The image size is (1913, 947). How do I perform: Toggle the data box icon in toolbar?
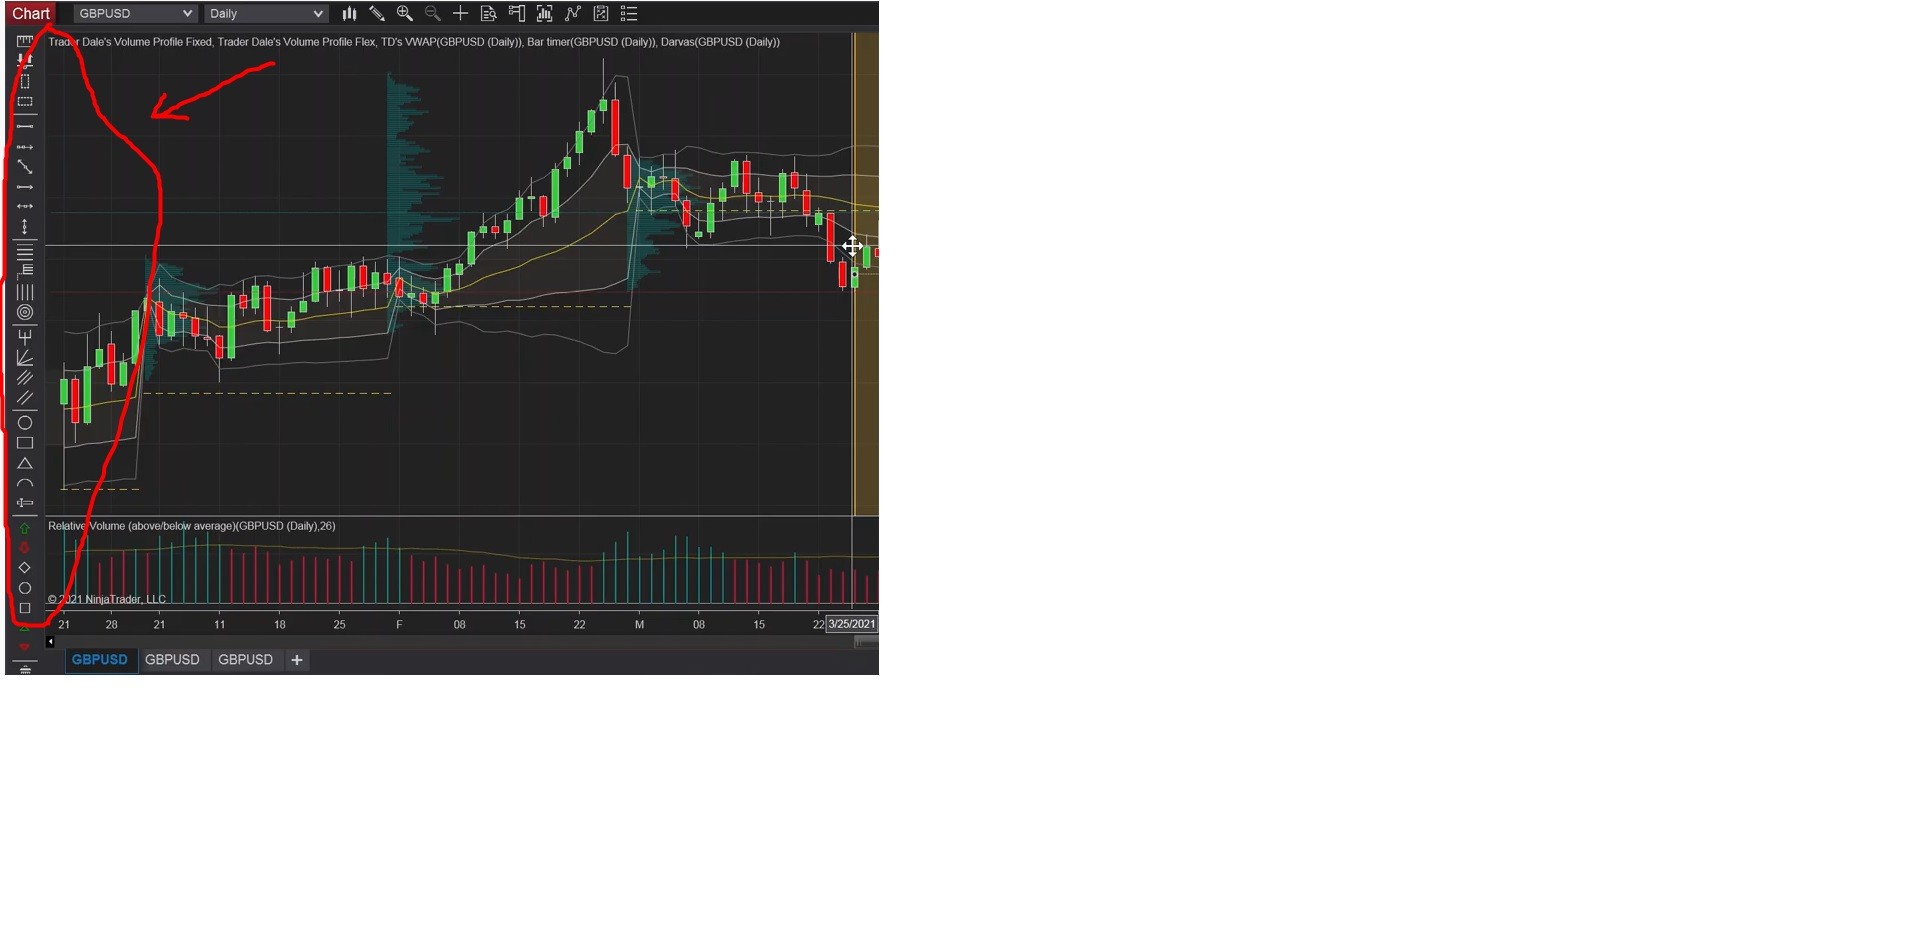(x=489, y=14)
